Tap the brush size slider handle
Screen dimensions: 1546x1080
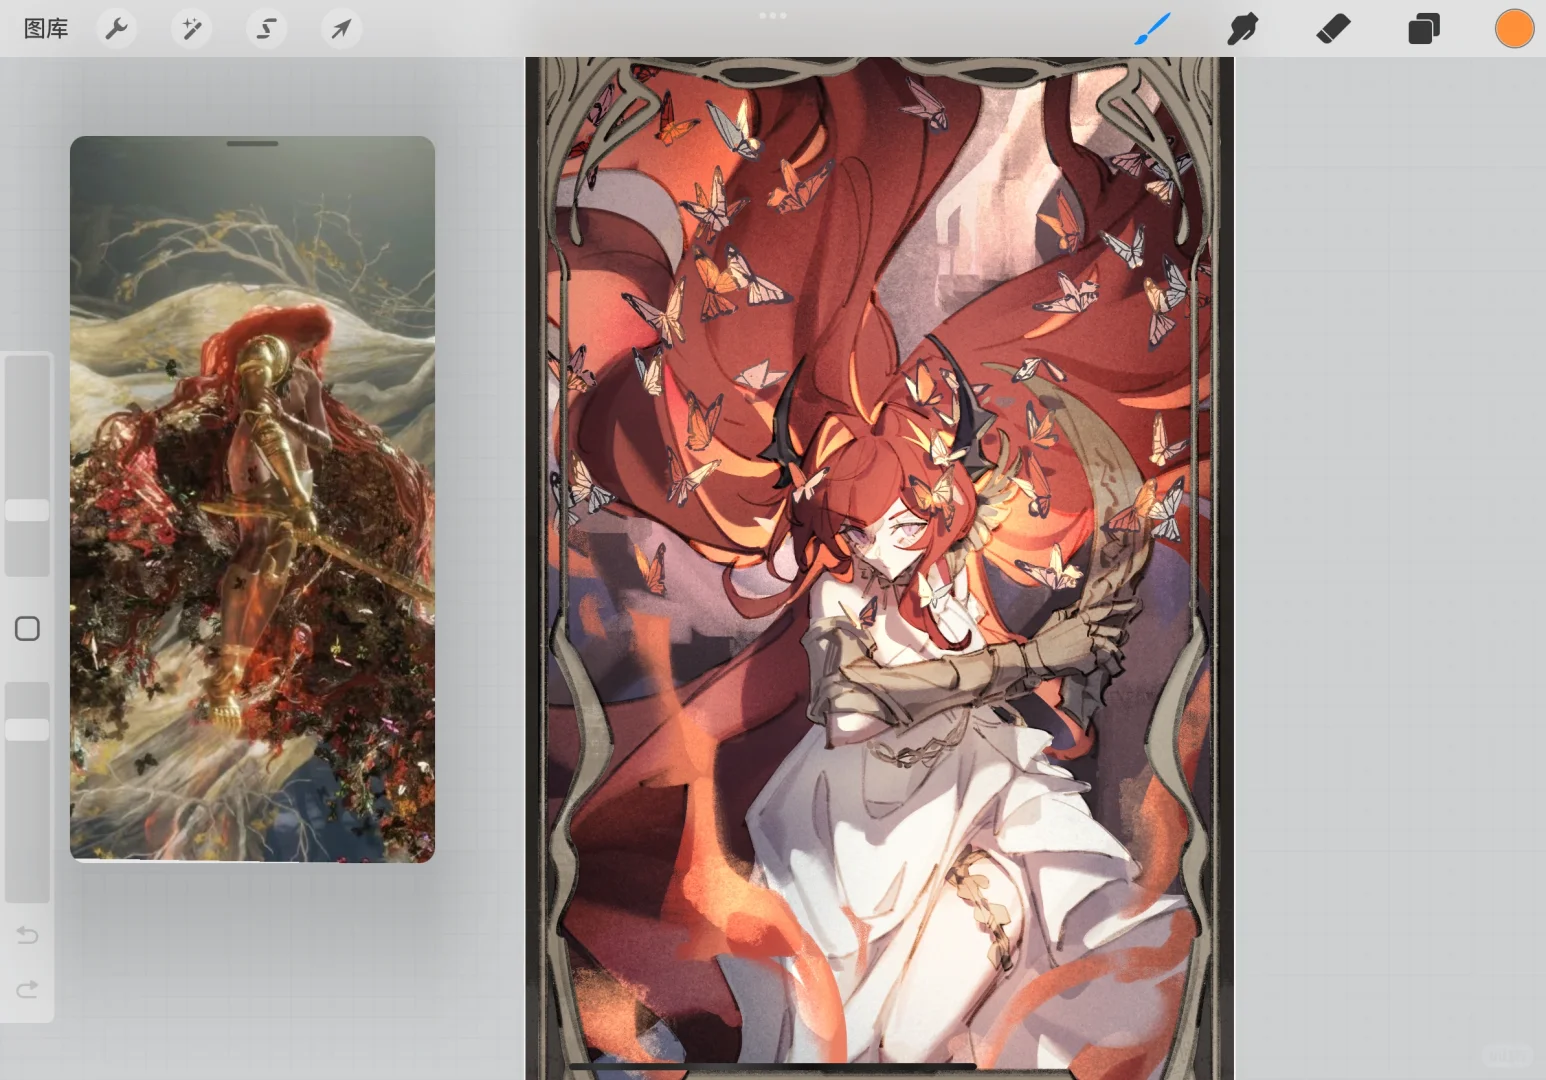[27, 510]
